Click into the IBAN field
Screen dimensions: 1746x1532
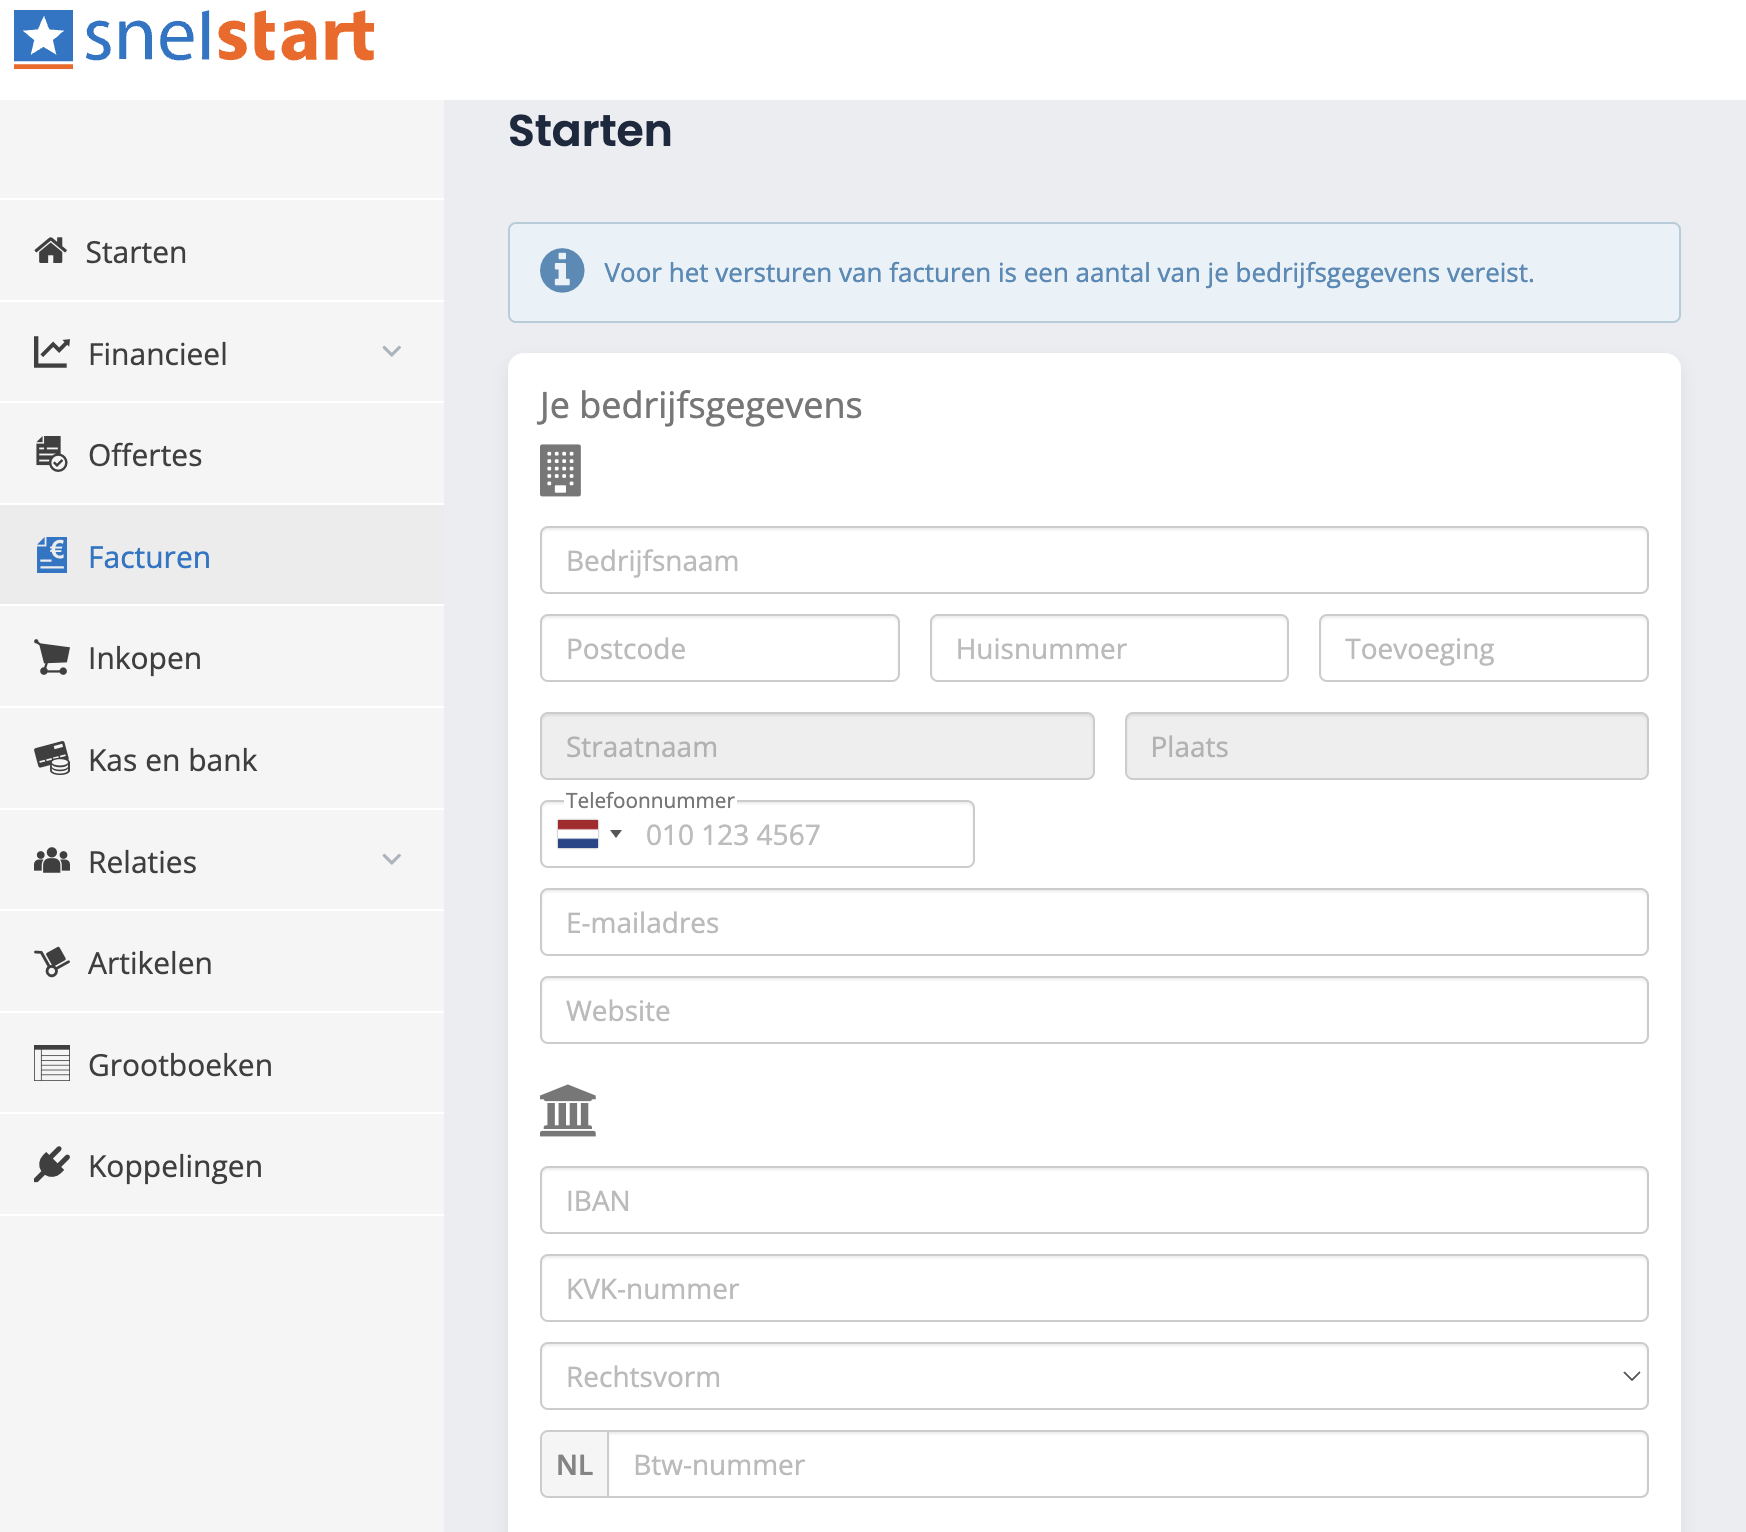pyautogui.click(x=1094, y=1200)
